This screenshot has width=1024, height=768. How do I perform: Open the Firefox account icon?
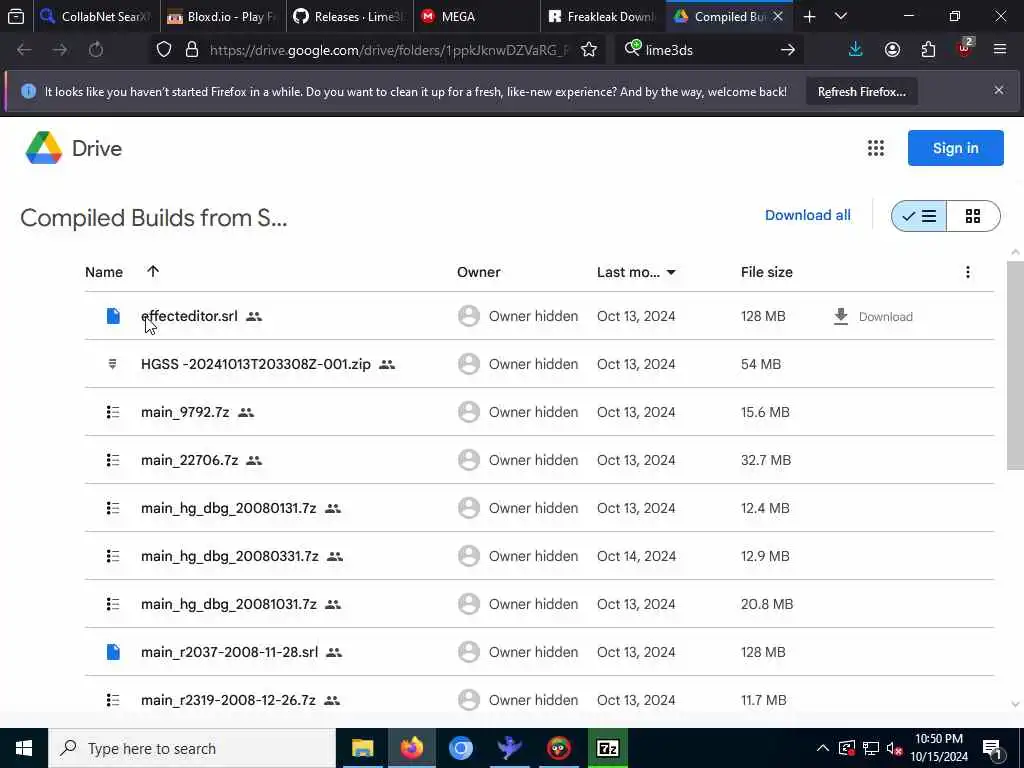pos(892,50)
